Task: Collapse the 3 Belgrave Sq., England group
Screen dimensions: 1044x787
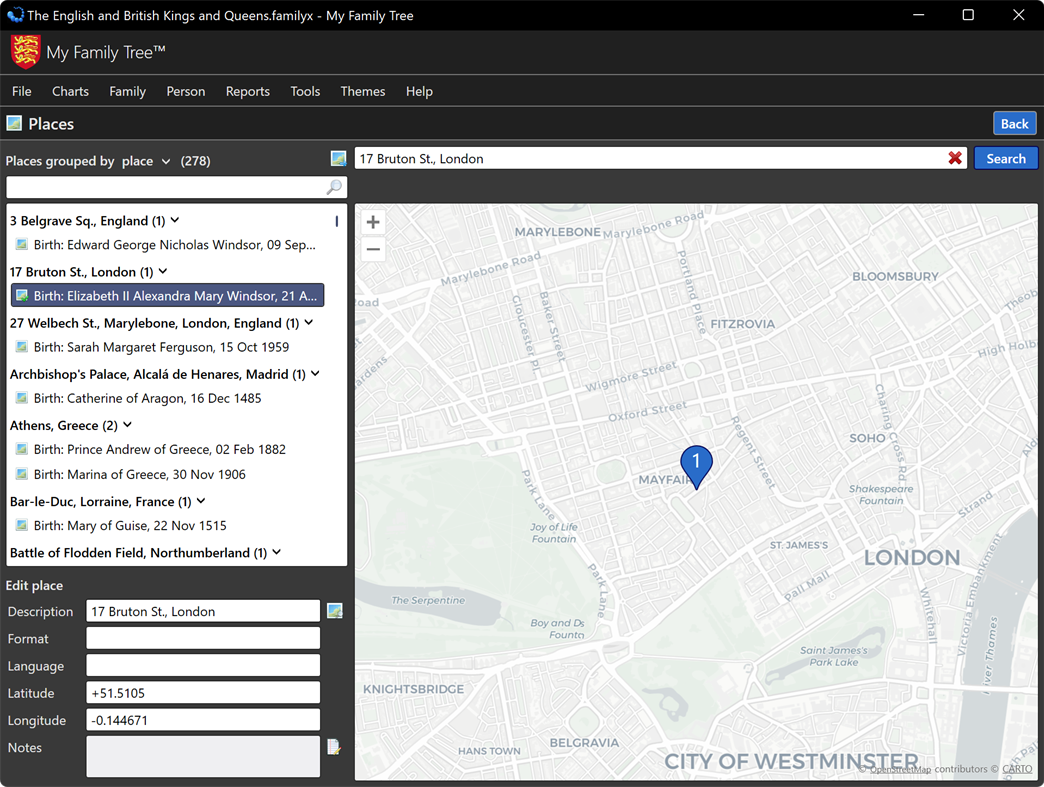Action: (x=175, y=220)
